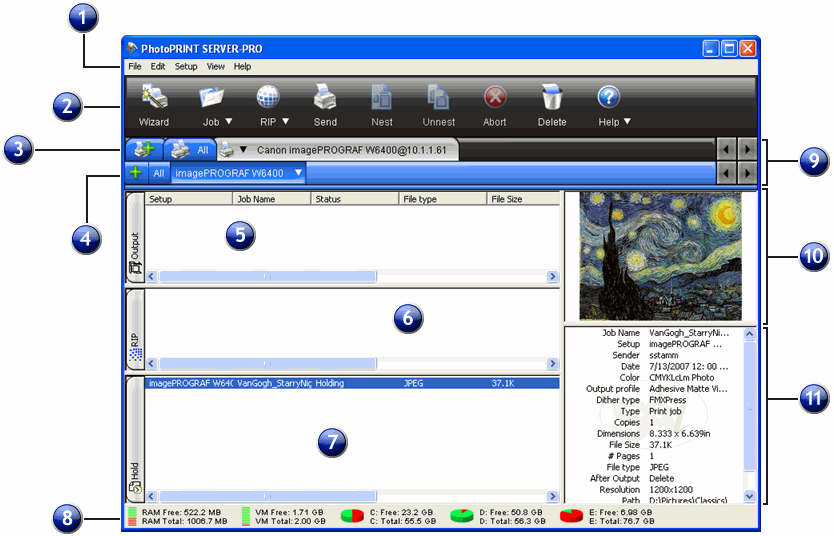Sort by the Job Name column header

click(272, 199)
